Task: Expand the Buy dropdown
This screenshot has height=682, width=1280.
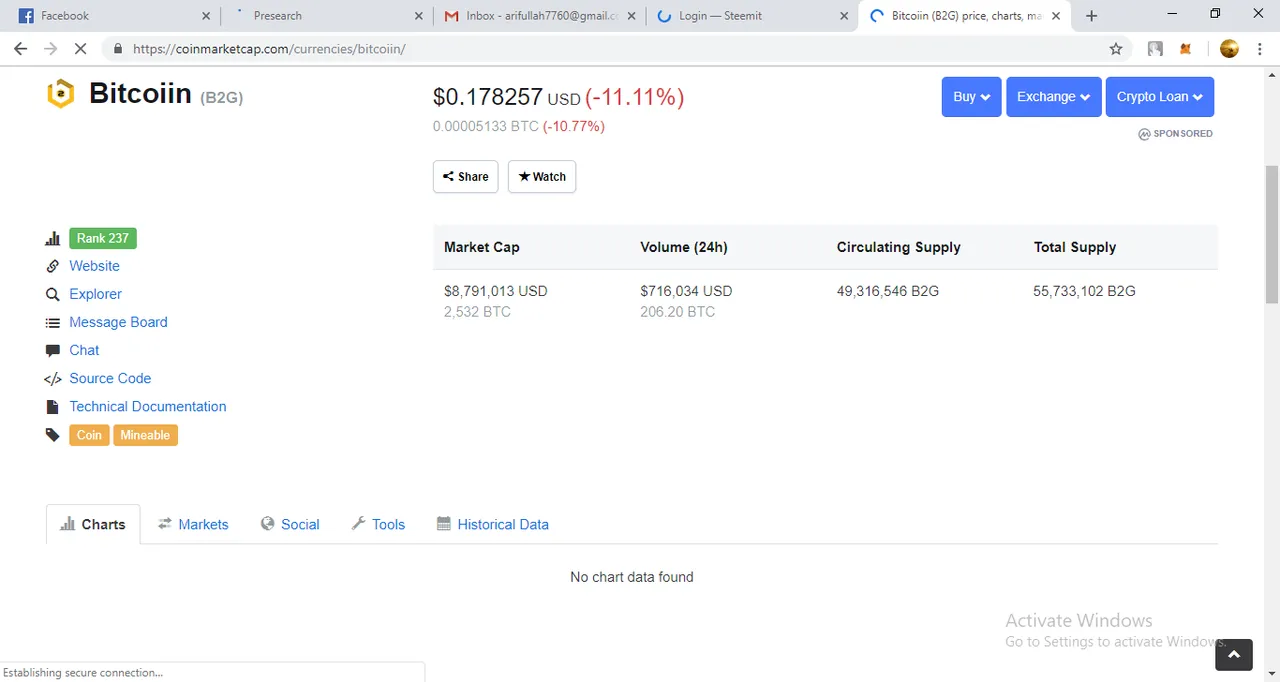Action: point(971,97)
